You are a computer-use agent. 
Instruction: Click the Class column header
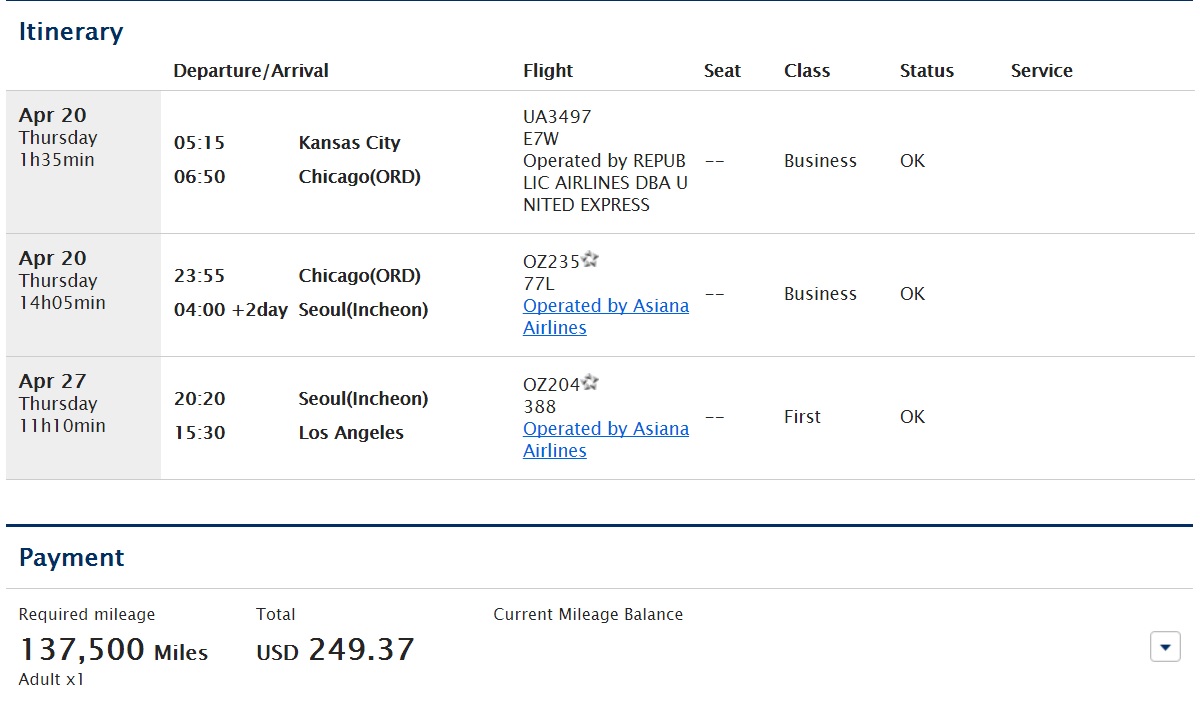coord(807,71)
